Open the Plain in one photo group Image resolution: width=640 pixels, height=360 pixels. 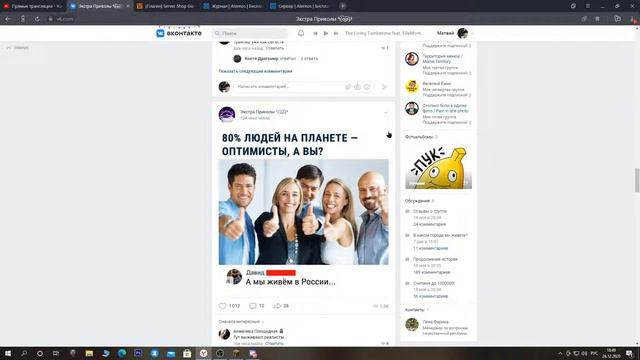point(445,108)
